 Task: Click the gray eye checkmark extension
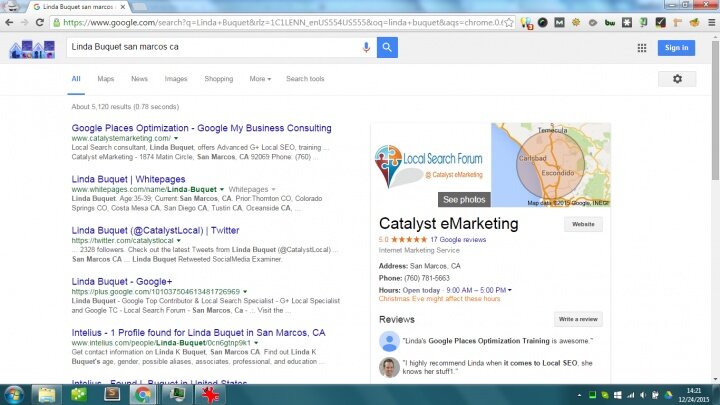coord(593,22)
